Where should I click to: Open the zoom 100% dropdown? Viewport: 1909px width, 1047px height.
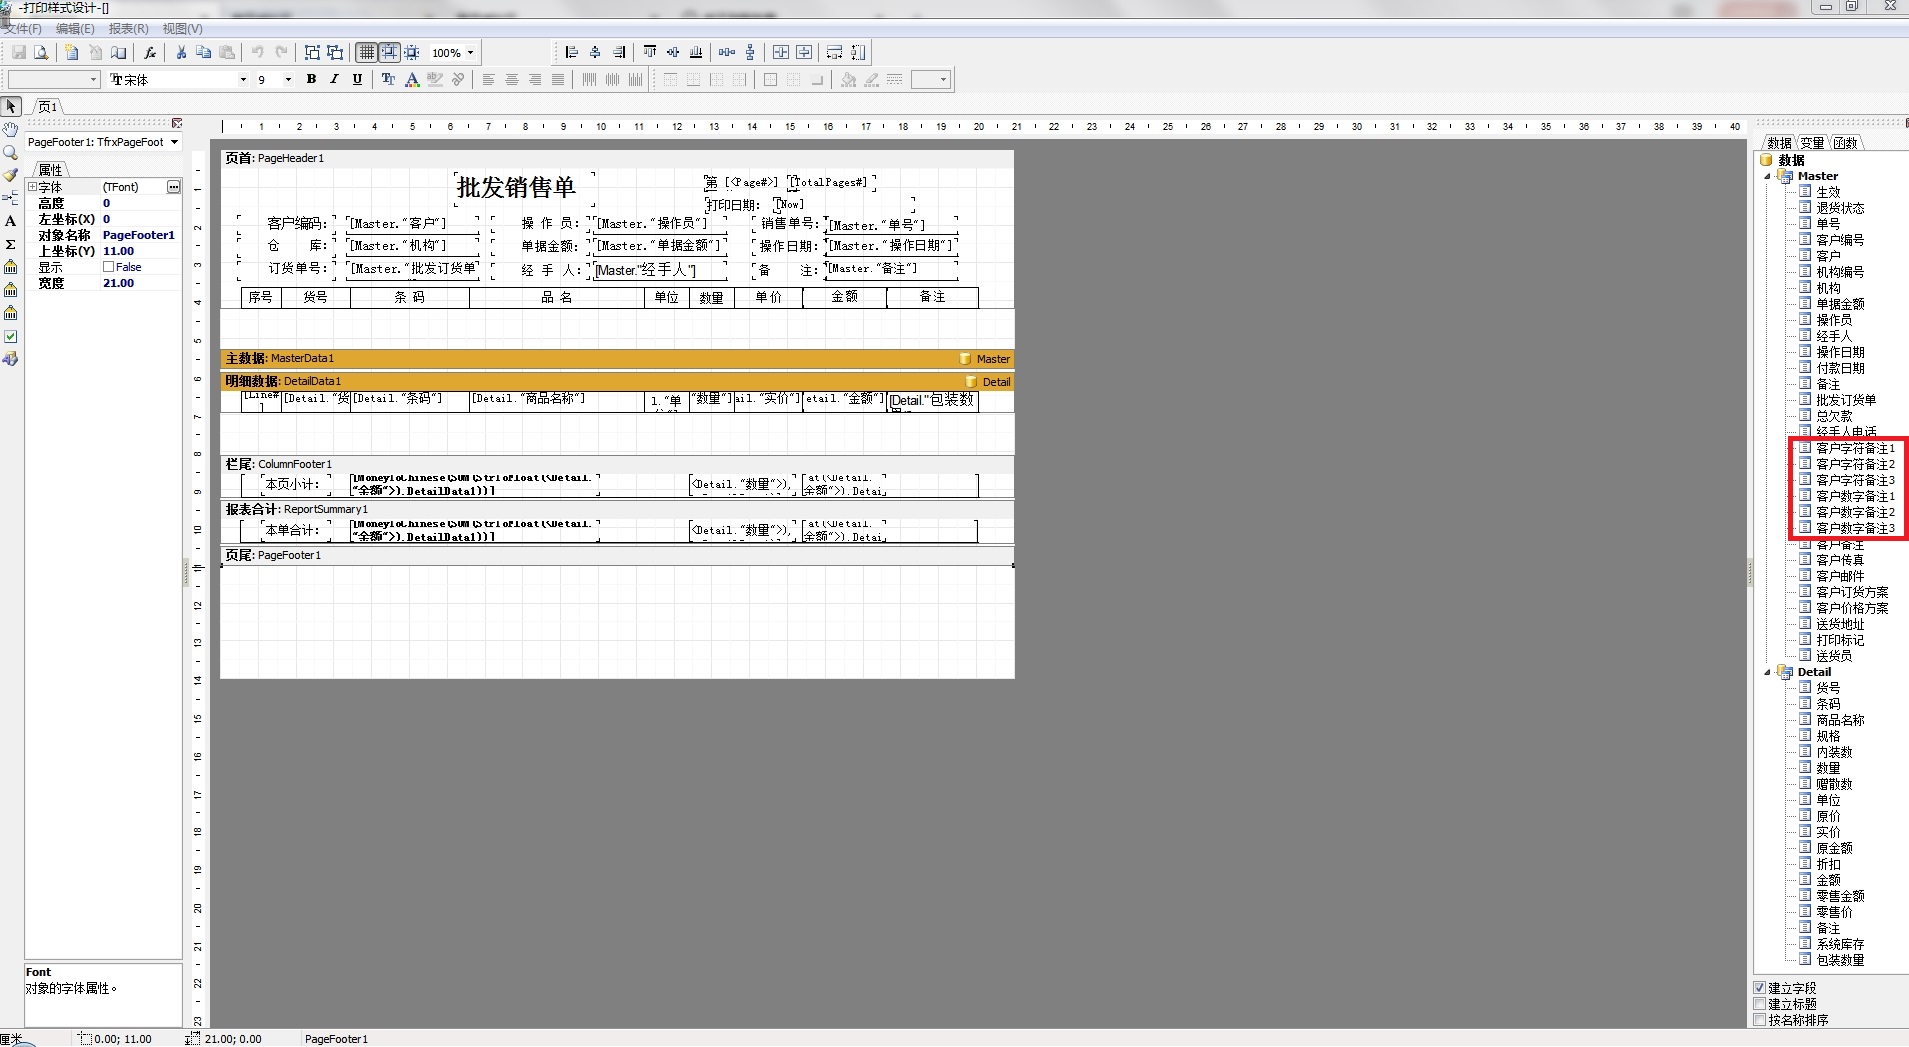(470, 53)
